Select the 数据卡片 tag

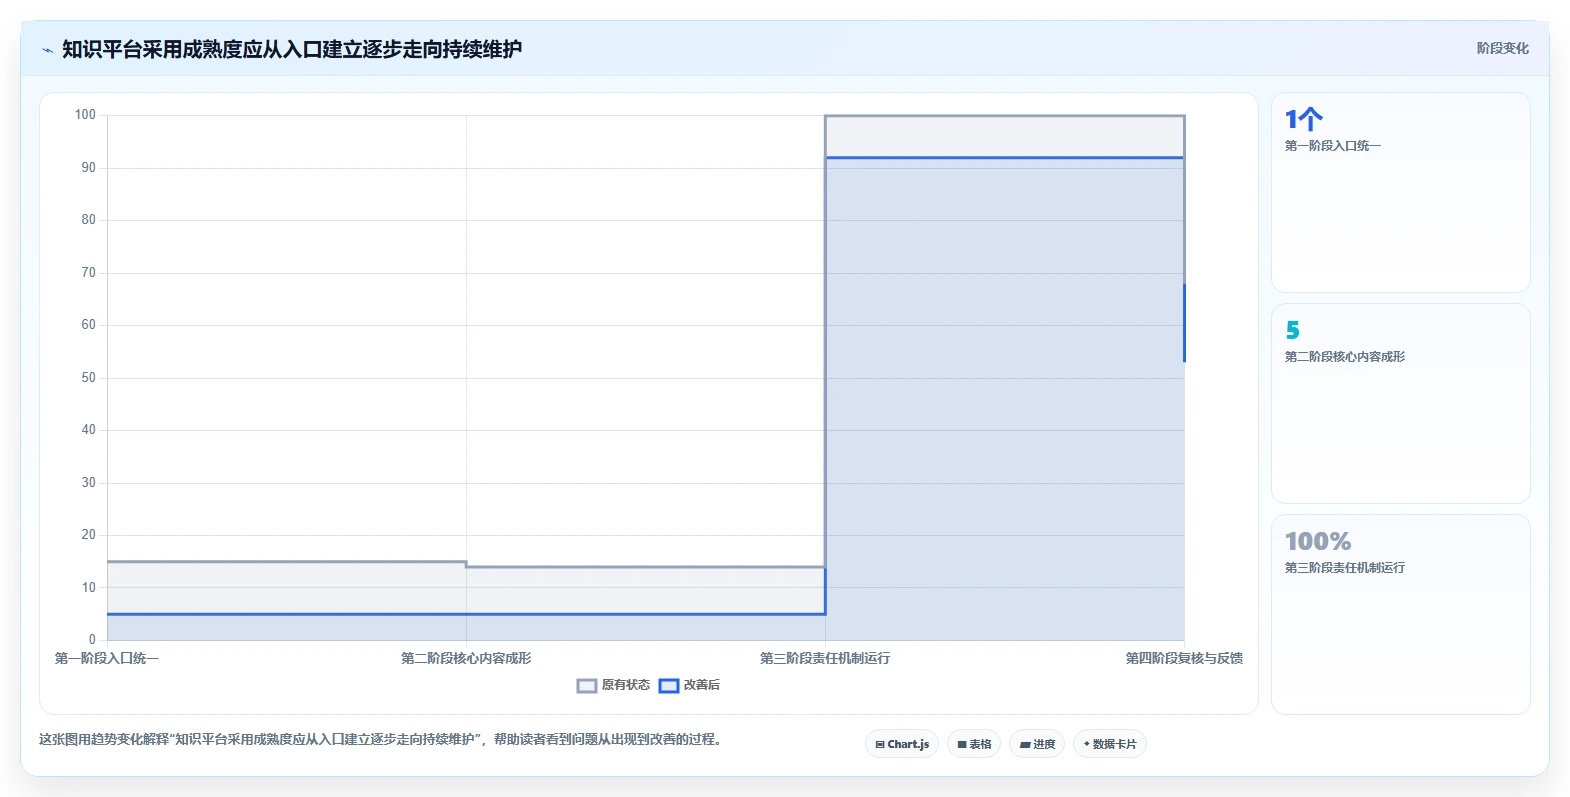tap(1110, 744)
